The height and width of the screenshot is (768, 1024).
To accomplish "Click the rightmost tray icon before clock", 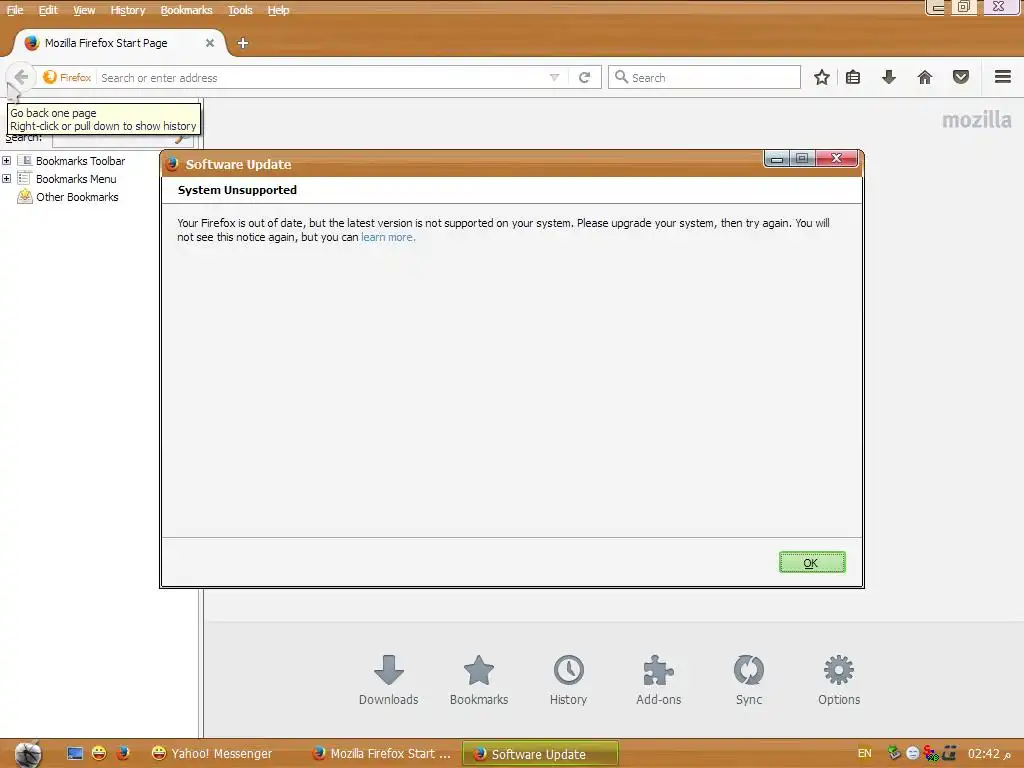I will tap(950, 754).
